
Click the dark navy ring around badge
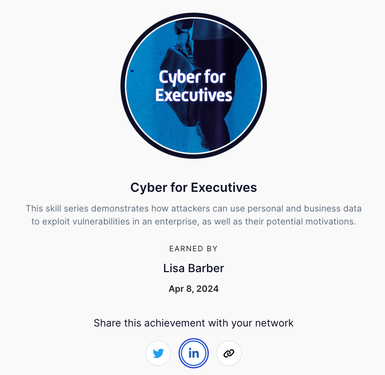coord(123,86)
